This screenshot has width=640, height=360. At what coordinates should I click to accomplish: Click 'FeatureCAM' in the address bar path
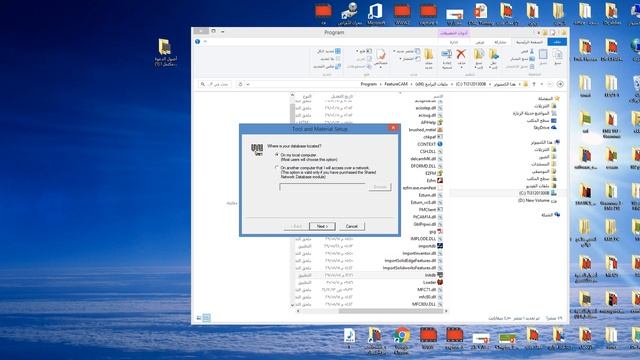pos(396,84)
